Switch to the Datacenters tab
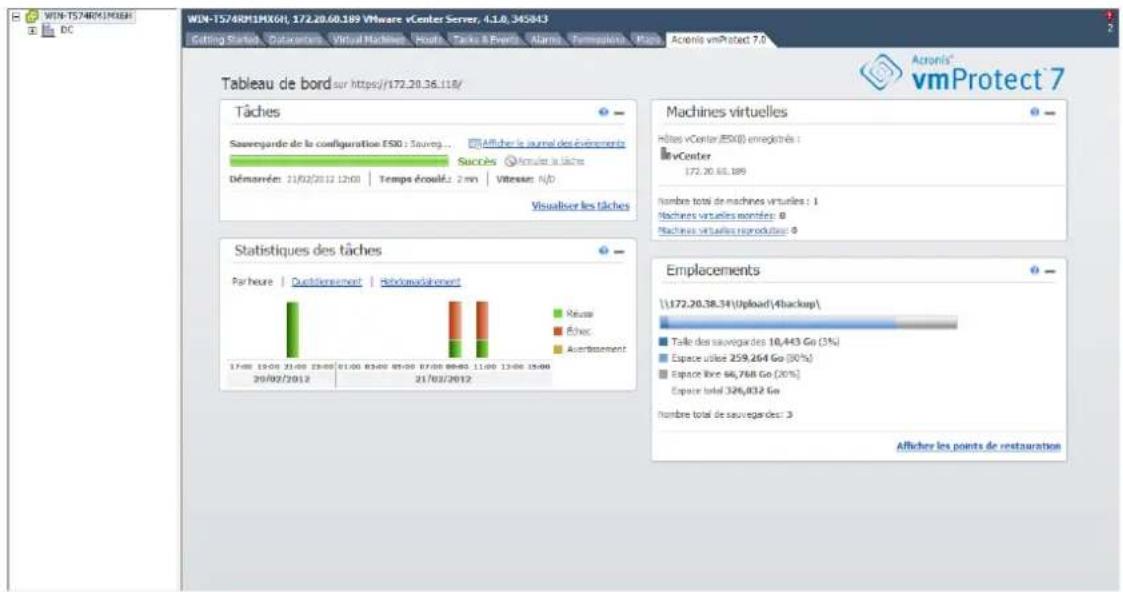The height and width of the screenshot is (592, 1123). click(x=295, y=40)
